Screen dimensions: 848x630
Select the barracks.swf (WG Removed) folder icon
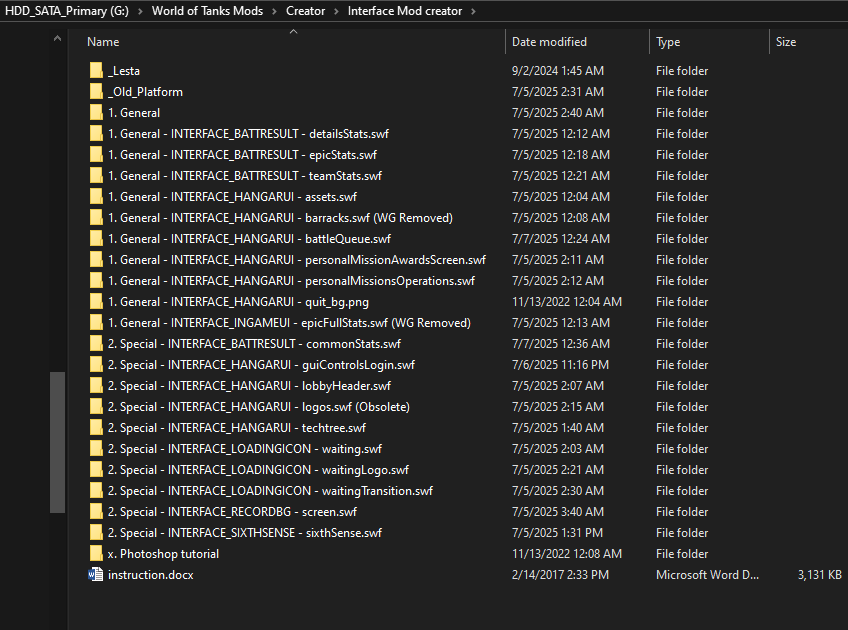pyautogui.click(x=96, y=217)
